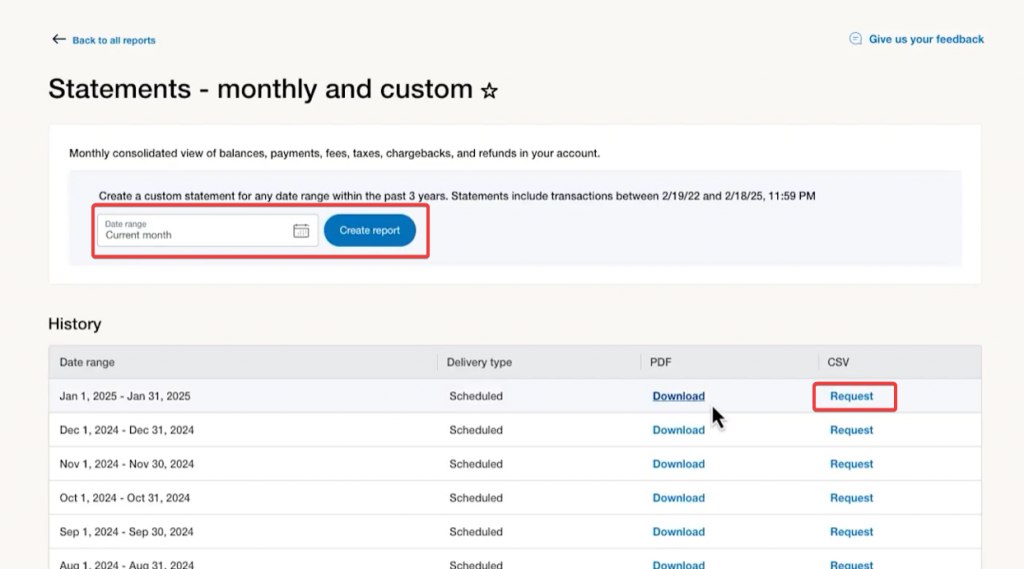
Task: Click the feedback speech bubble icon
Action: [855, 39]
